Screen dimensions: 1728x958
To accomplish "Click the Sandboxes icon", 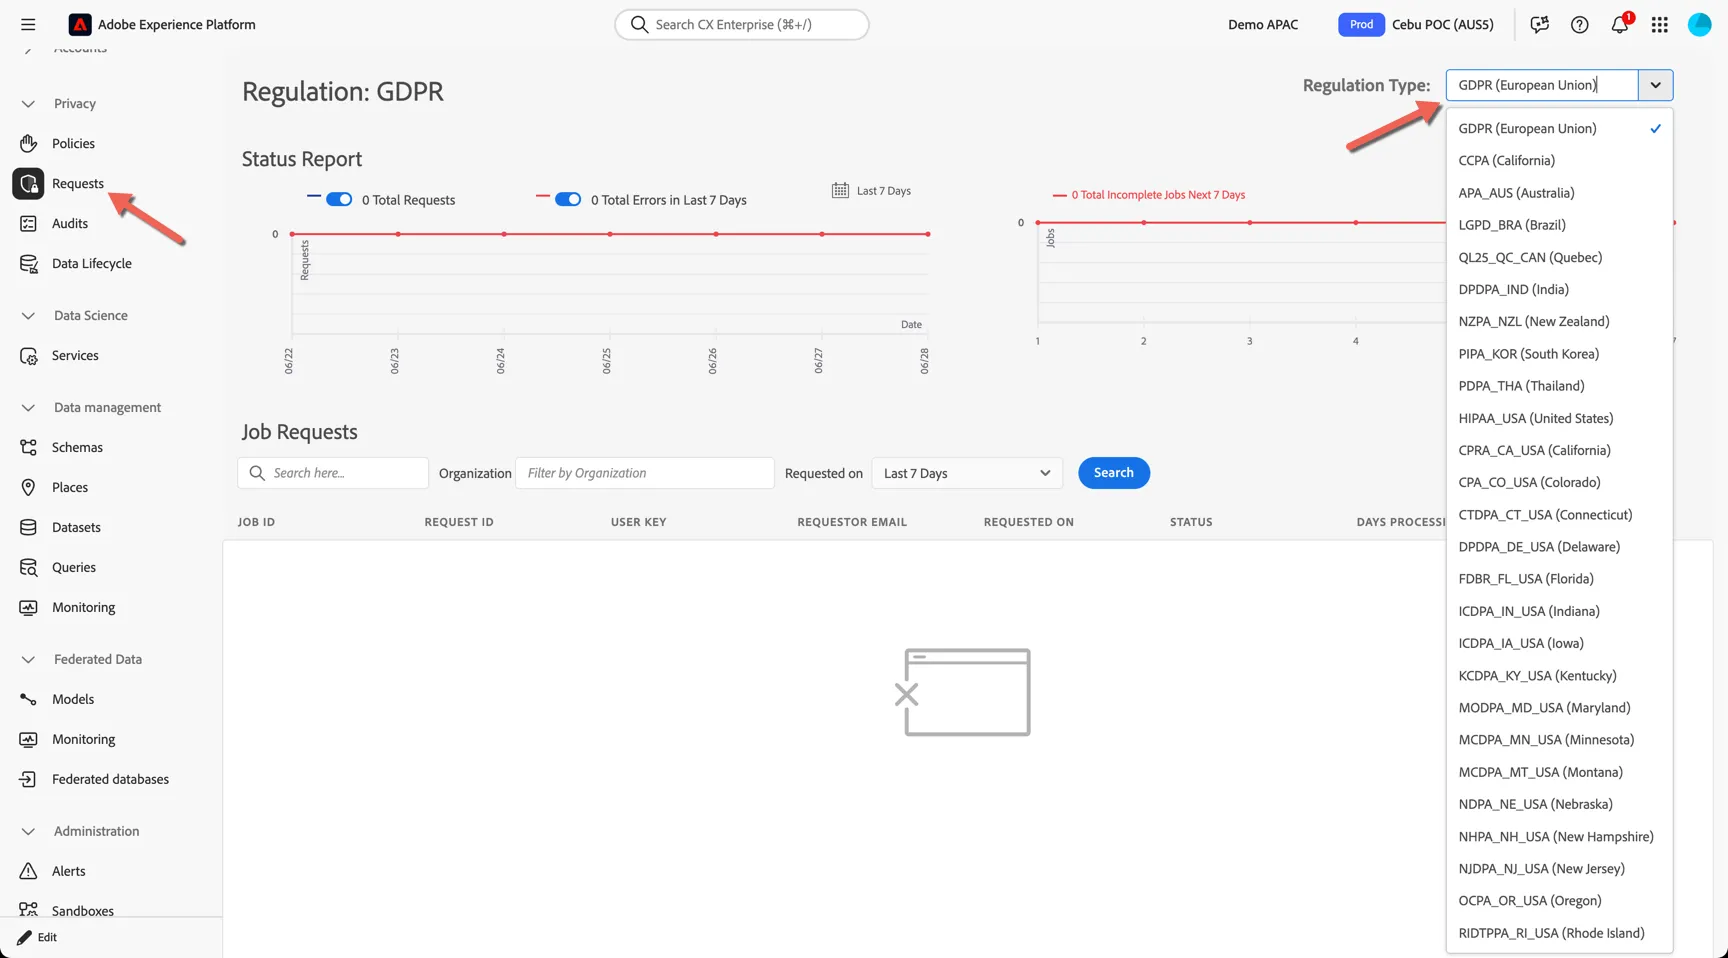I will (x=28, y=910).
